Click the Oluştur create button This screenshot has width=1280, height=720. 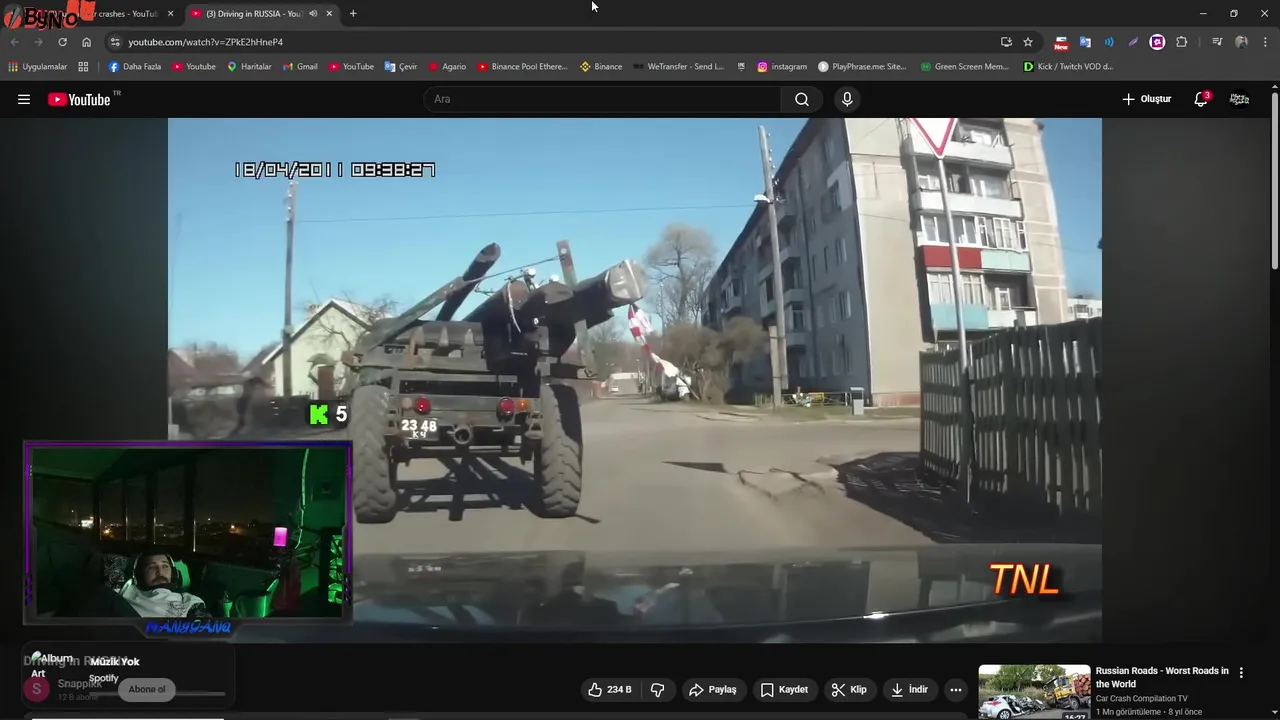[x=1146, y=99]
